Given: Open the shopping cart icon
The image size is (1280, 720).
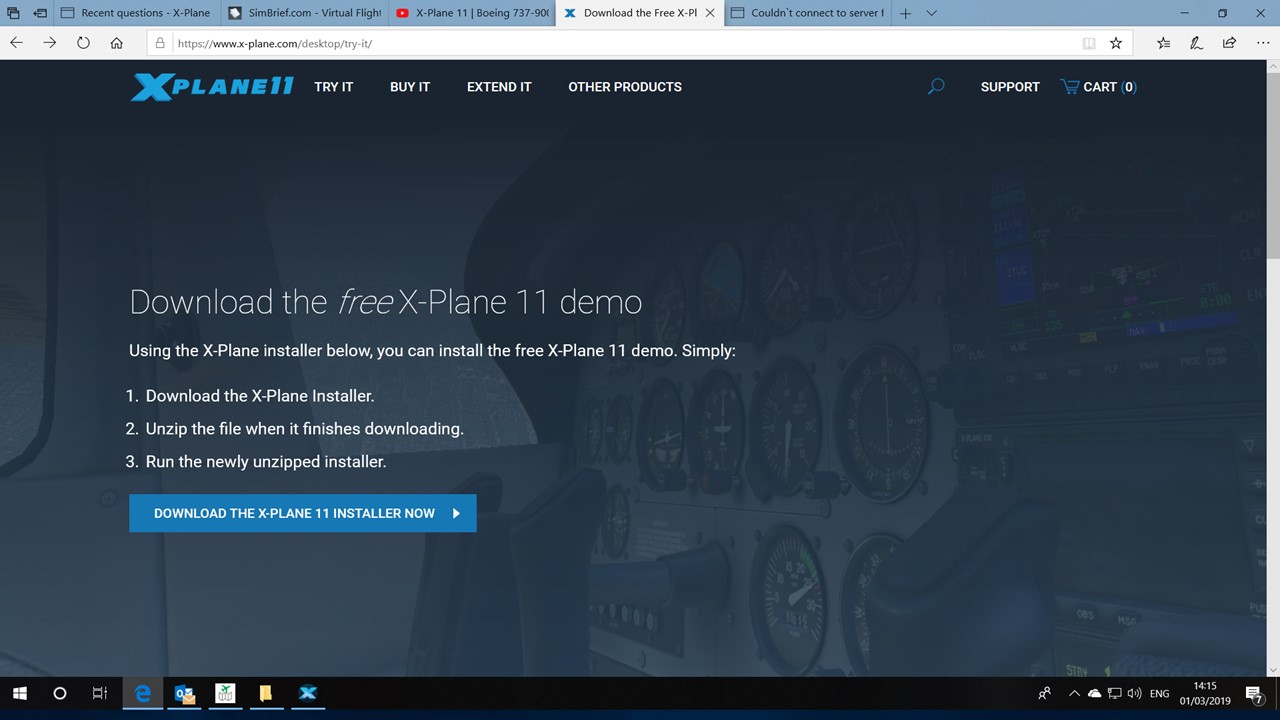Looking at the screenshot, I should pyautogui.click(x=1070, y=87).
